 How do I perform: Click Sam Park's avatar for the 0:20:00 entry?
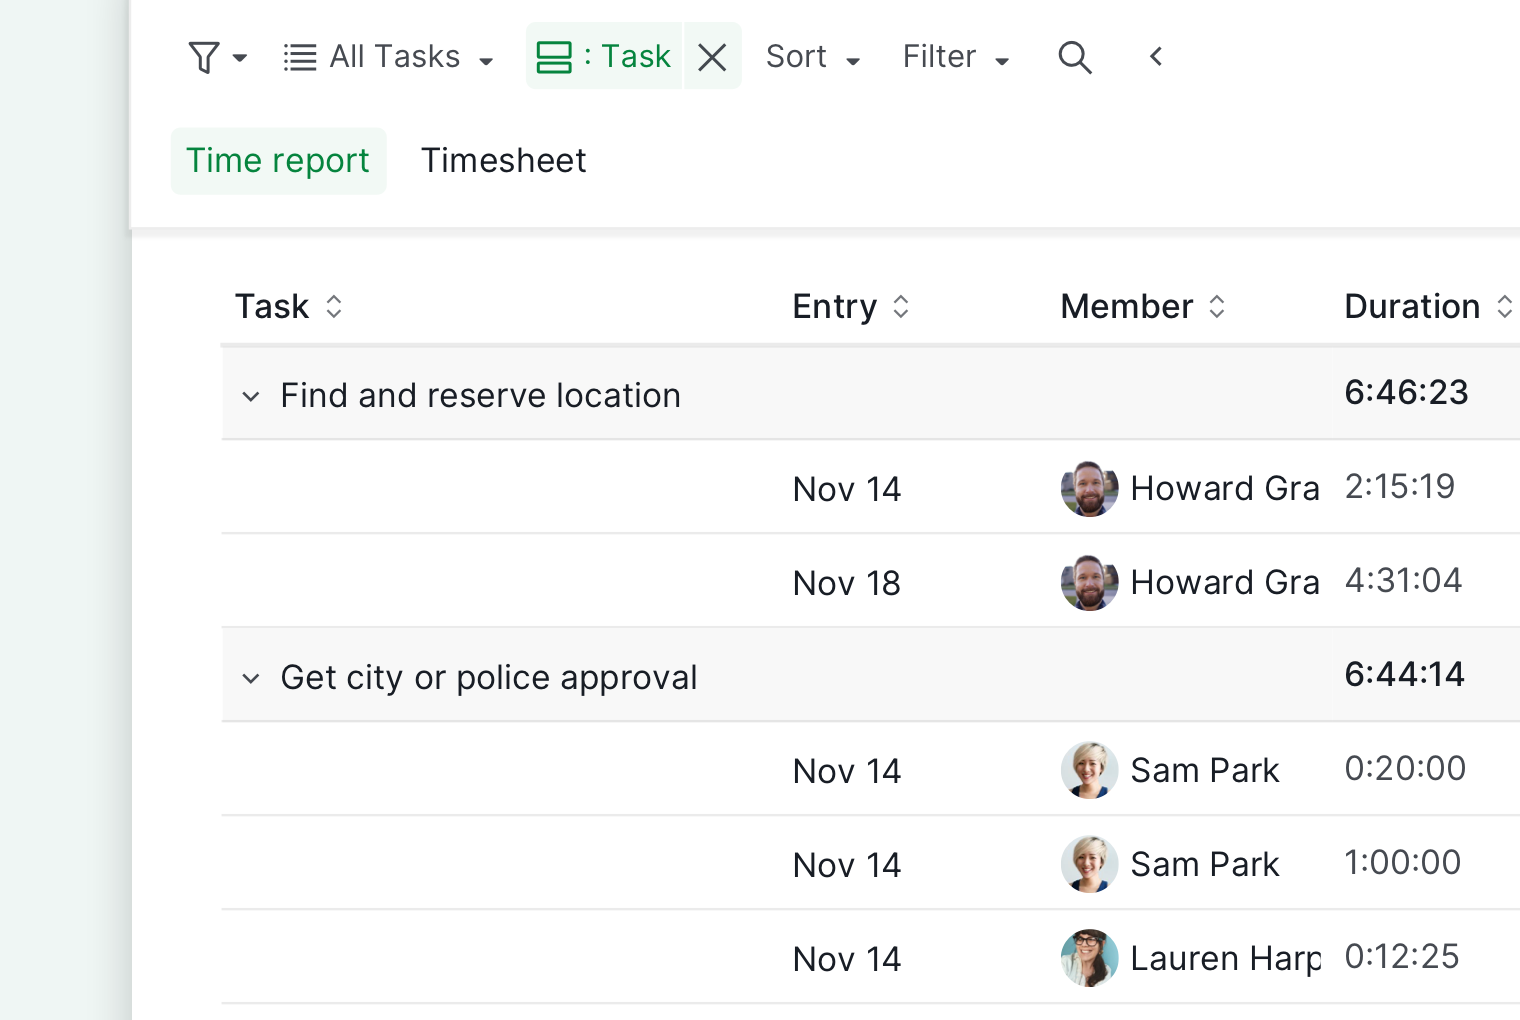(1088, 770)
